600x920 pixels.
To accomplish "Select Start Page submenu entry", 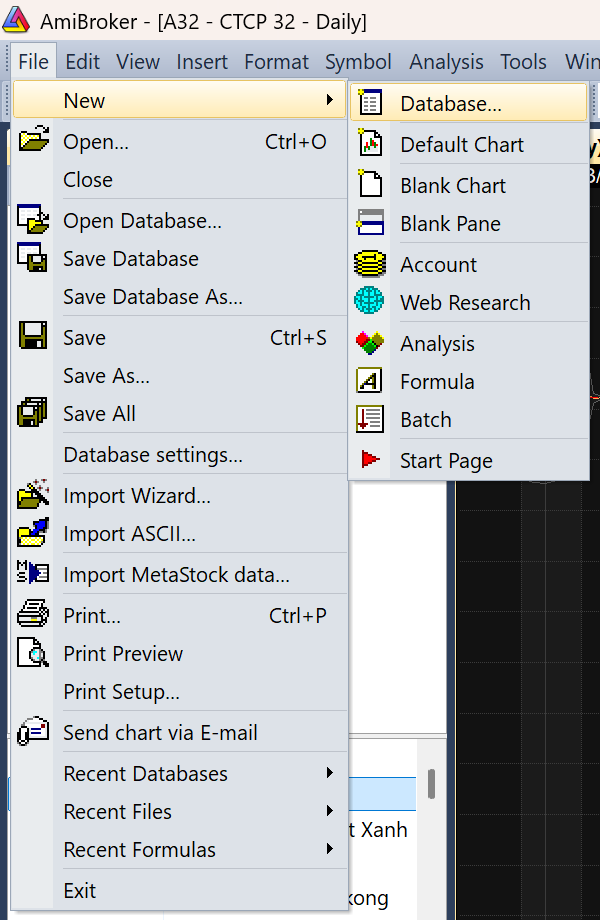I will 469,461.
